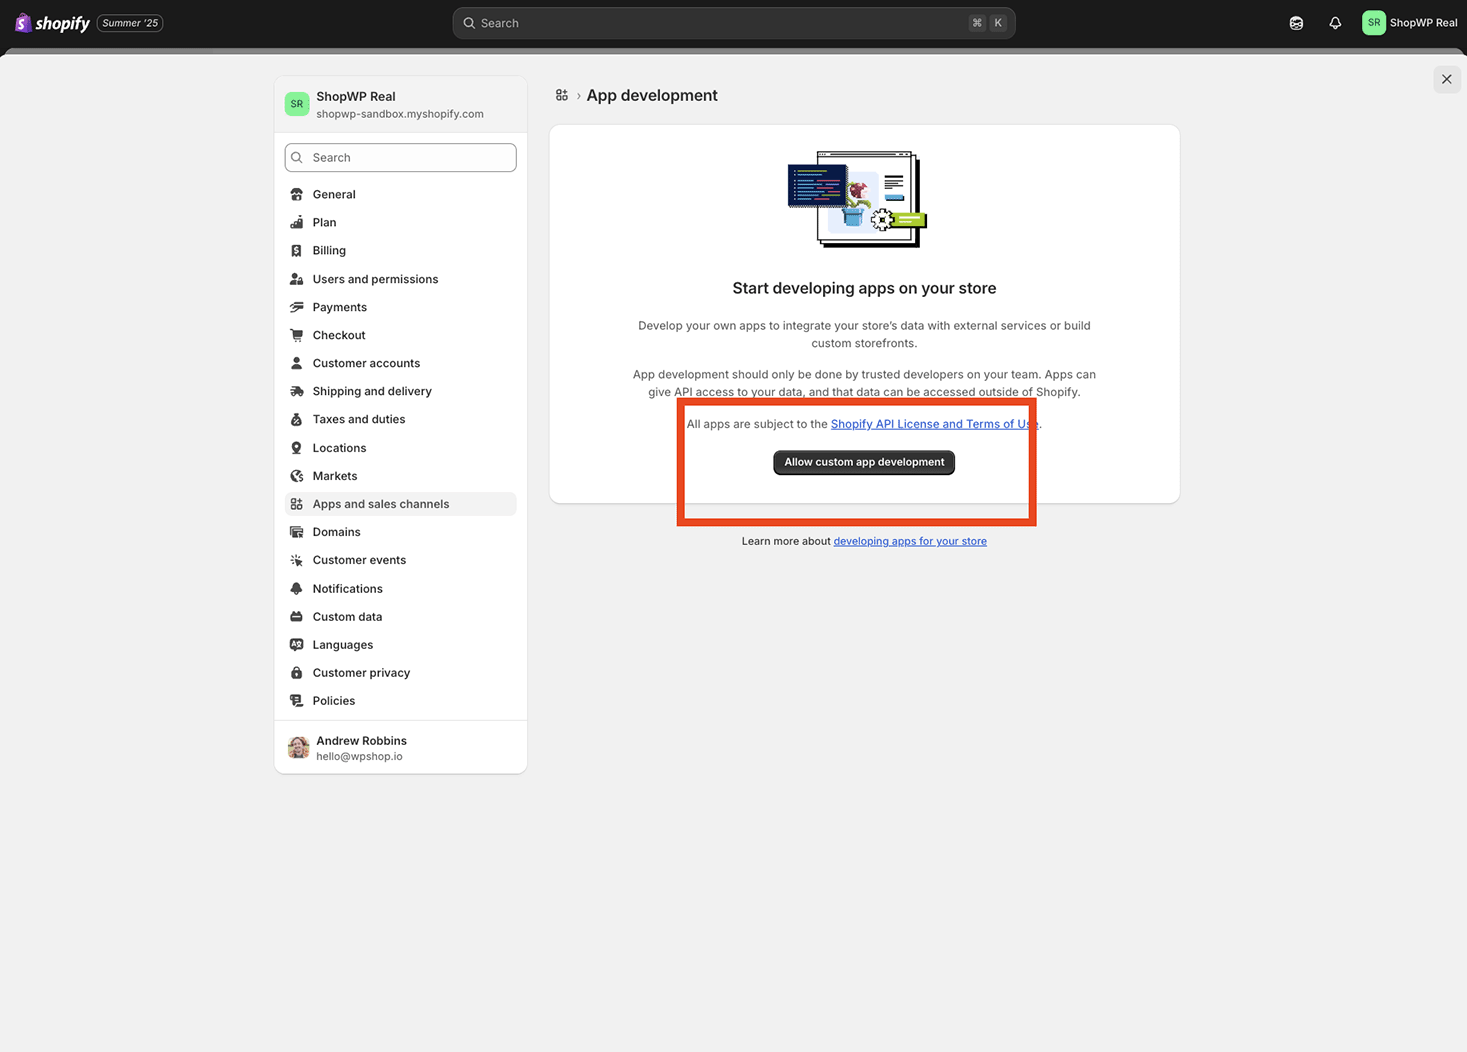
Task: Open the Sidekick assistant icon
Action: coord(1296,23)
